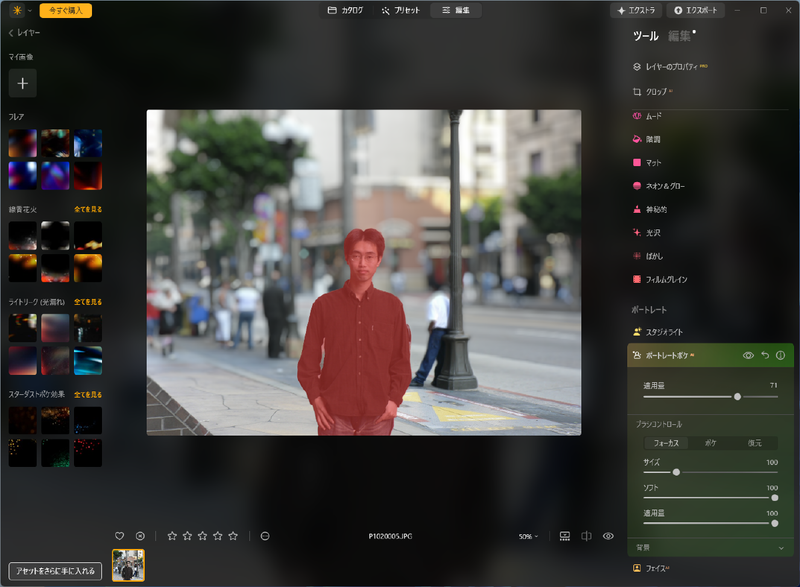Click the P1020005.JPG file name
The image size is (800, 587).
click(x=390, y=537)
